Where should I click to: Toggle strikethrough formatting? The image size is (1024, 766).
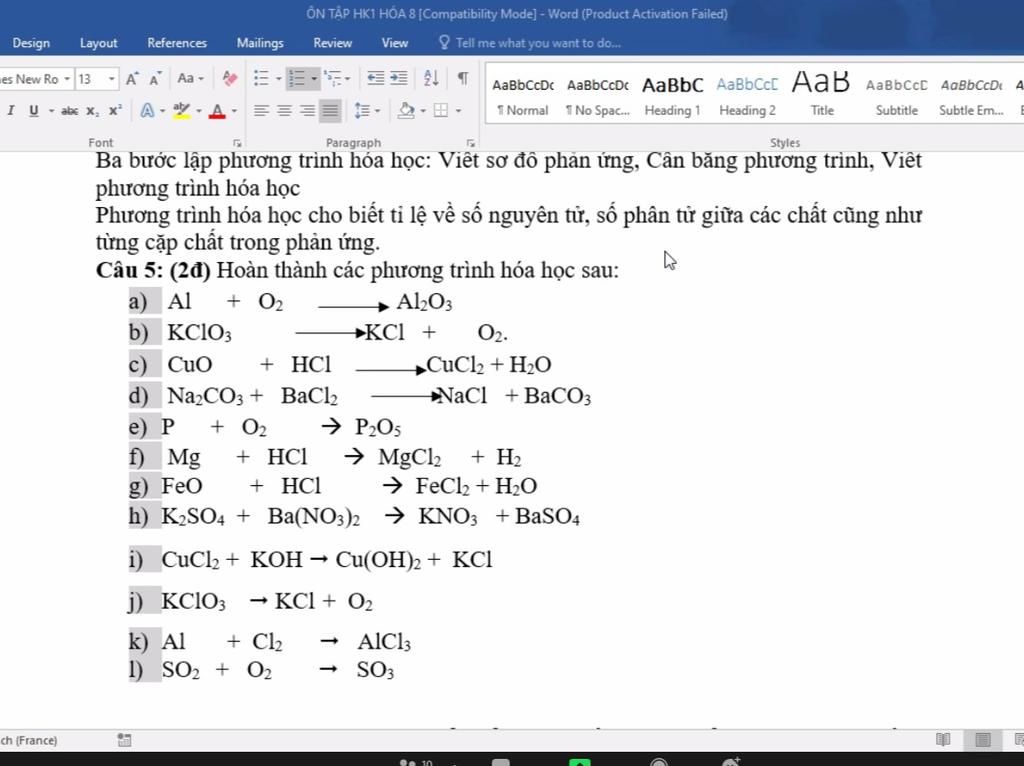point(69,110)
